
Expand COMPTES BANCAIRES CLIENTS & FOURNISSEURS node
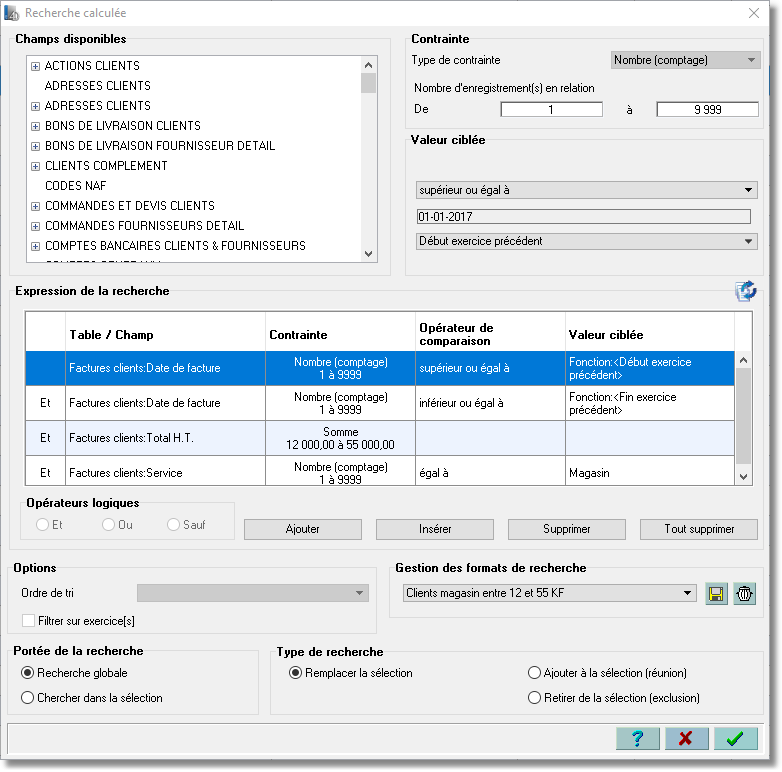35,246
